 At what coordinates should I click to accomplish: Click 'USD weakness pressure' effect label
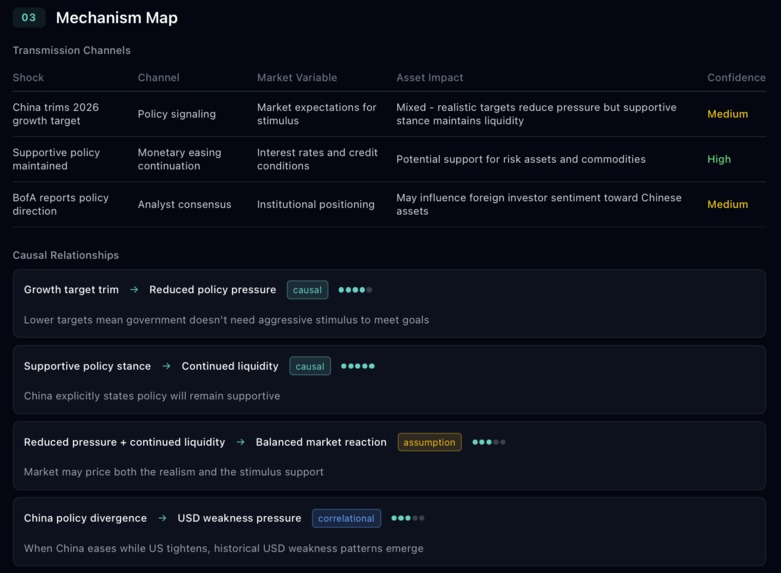click(239, 518)
